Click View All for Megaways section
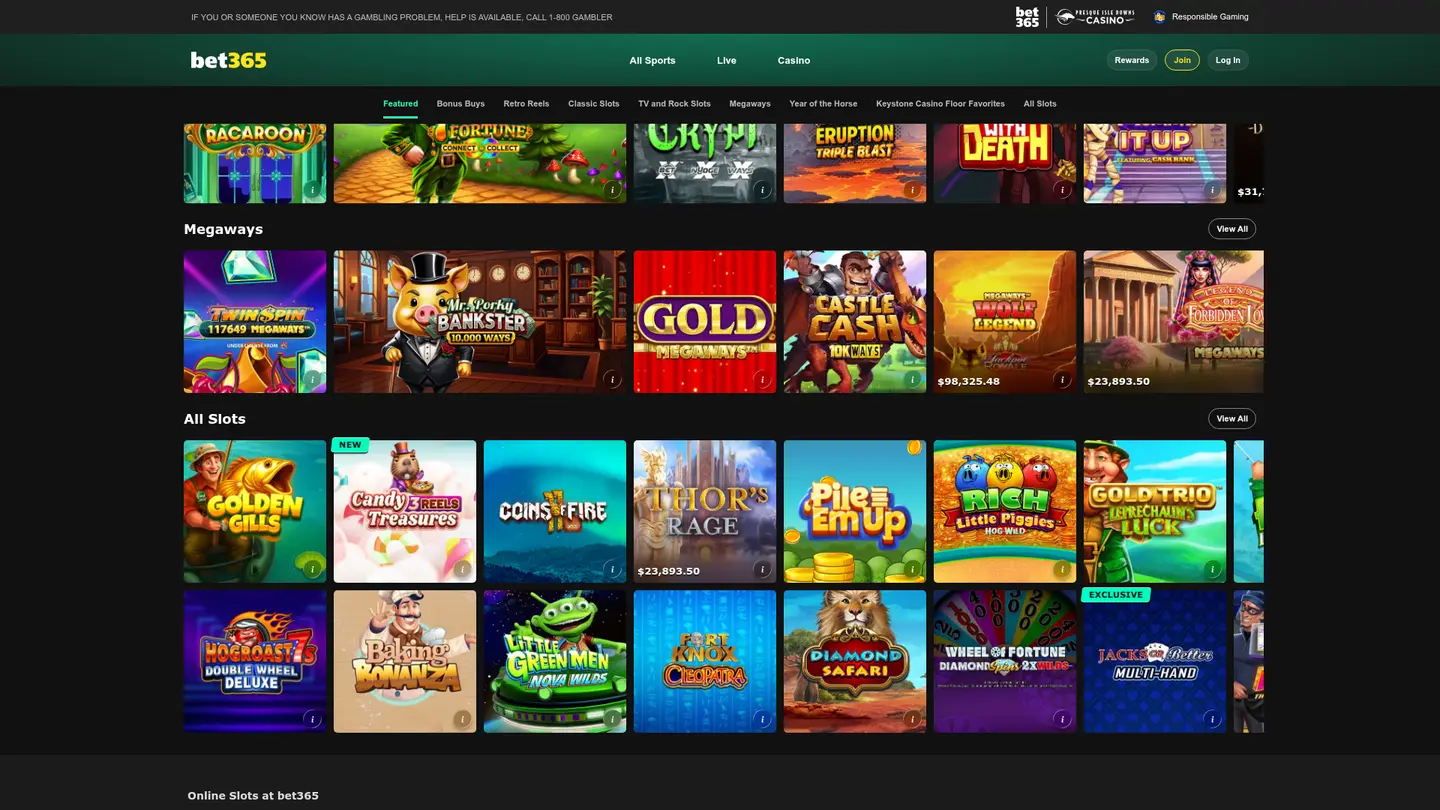This screenshot has height=810, width=1440. [1232, 229]
